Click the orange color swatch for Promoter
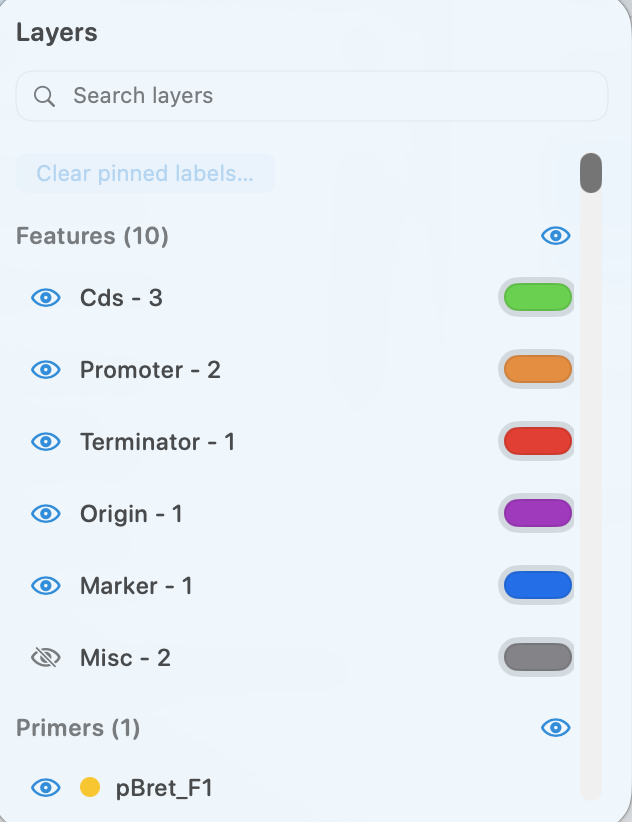632x822 pixels. [x=536, y=369]
